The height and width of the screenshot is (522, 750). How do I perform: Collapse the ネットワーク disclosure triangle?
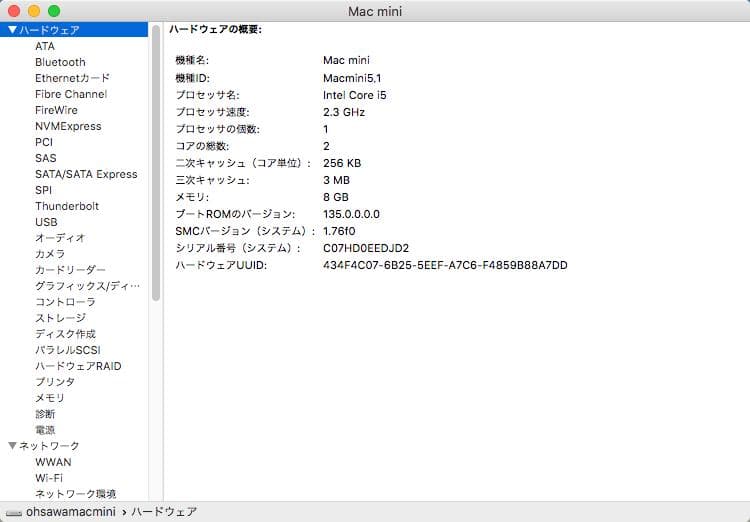pos(12,446)
